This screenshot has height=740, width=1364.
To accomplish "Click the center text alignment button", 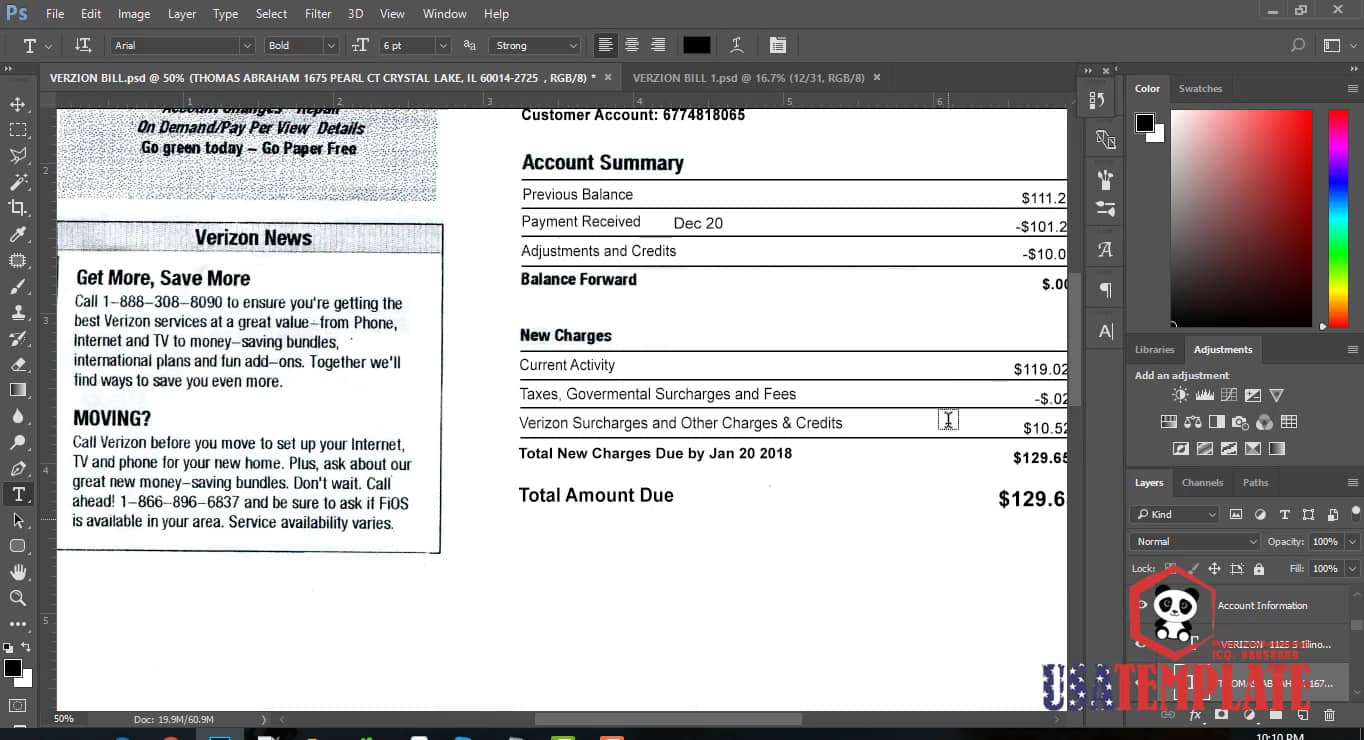I will tap(632, 45).
